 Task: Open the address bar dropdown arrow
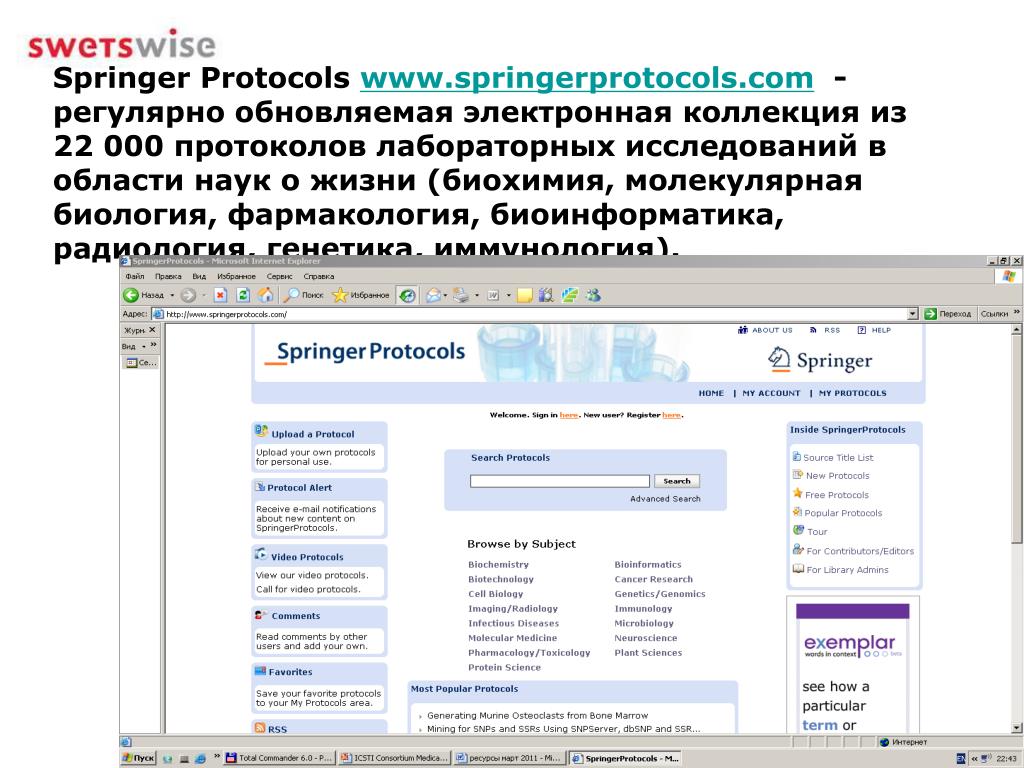pos(913,314)
